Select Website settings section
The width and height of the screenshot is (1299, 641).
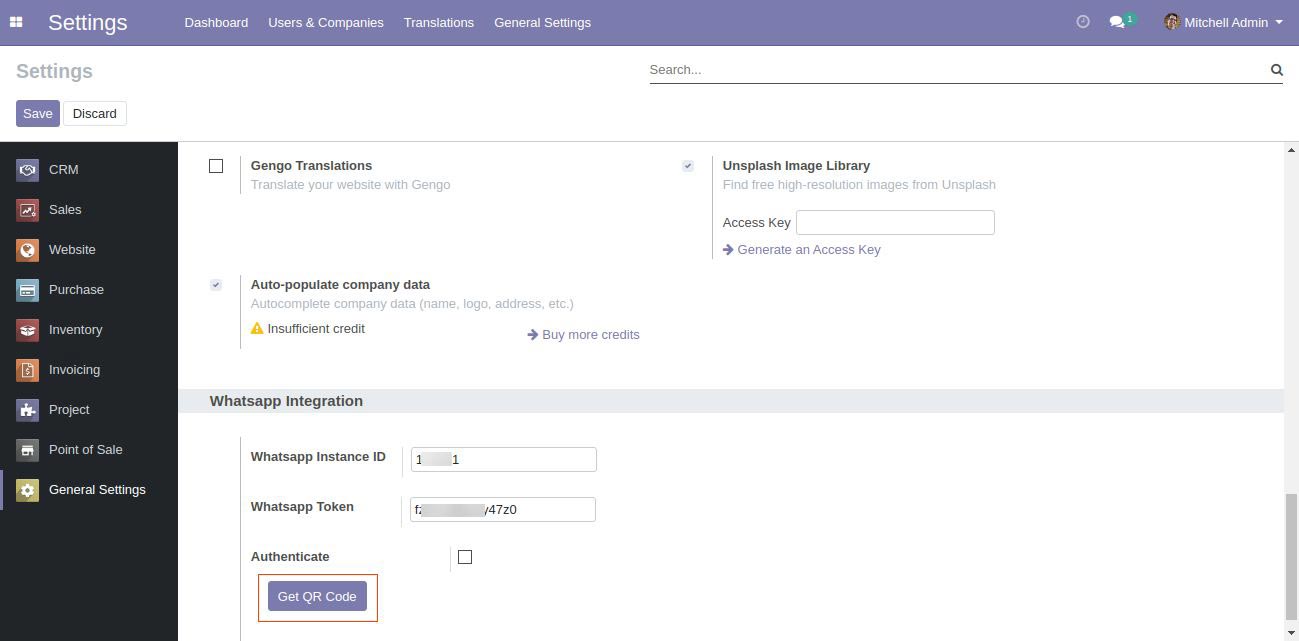[x=89, y=250]
